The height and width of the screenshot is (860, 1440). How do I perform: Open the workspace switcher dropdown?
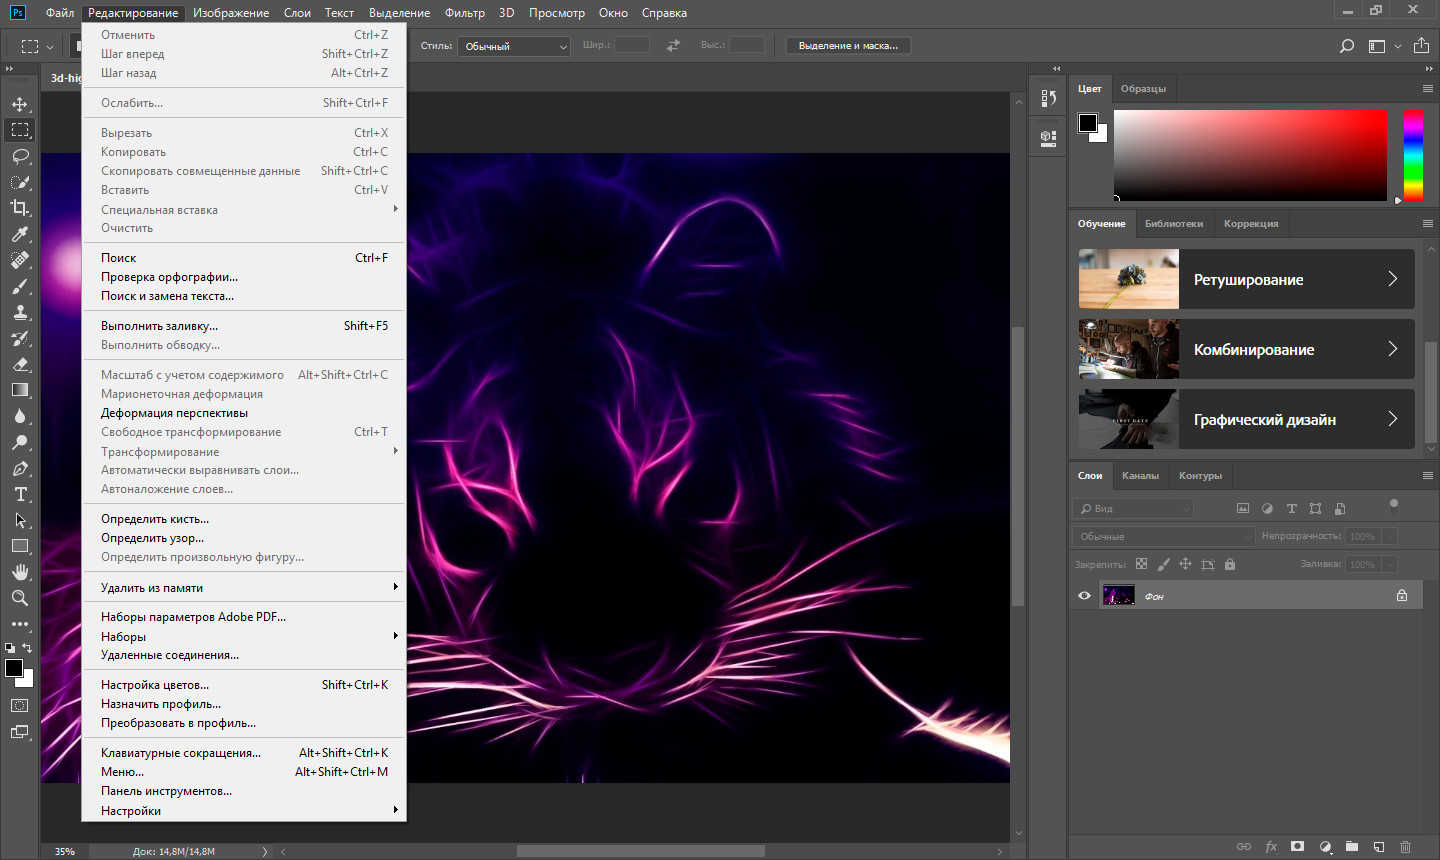coord(1384,46)
